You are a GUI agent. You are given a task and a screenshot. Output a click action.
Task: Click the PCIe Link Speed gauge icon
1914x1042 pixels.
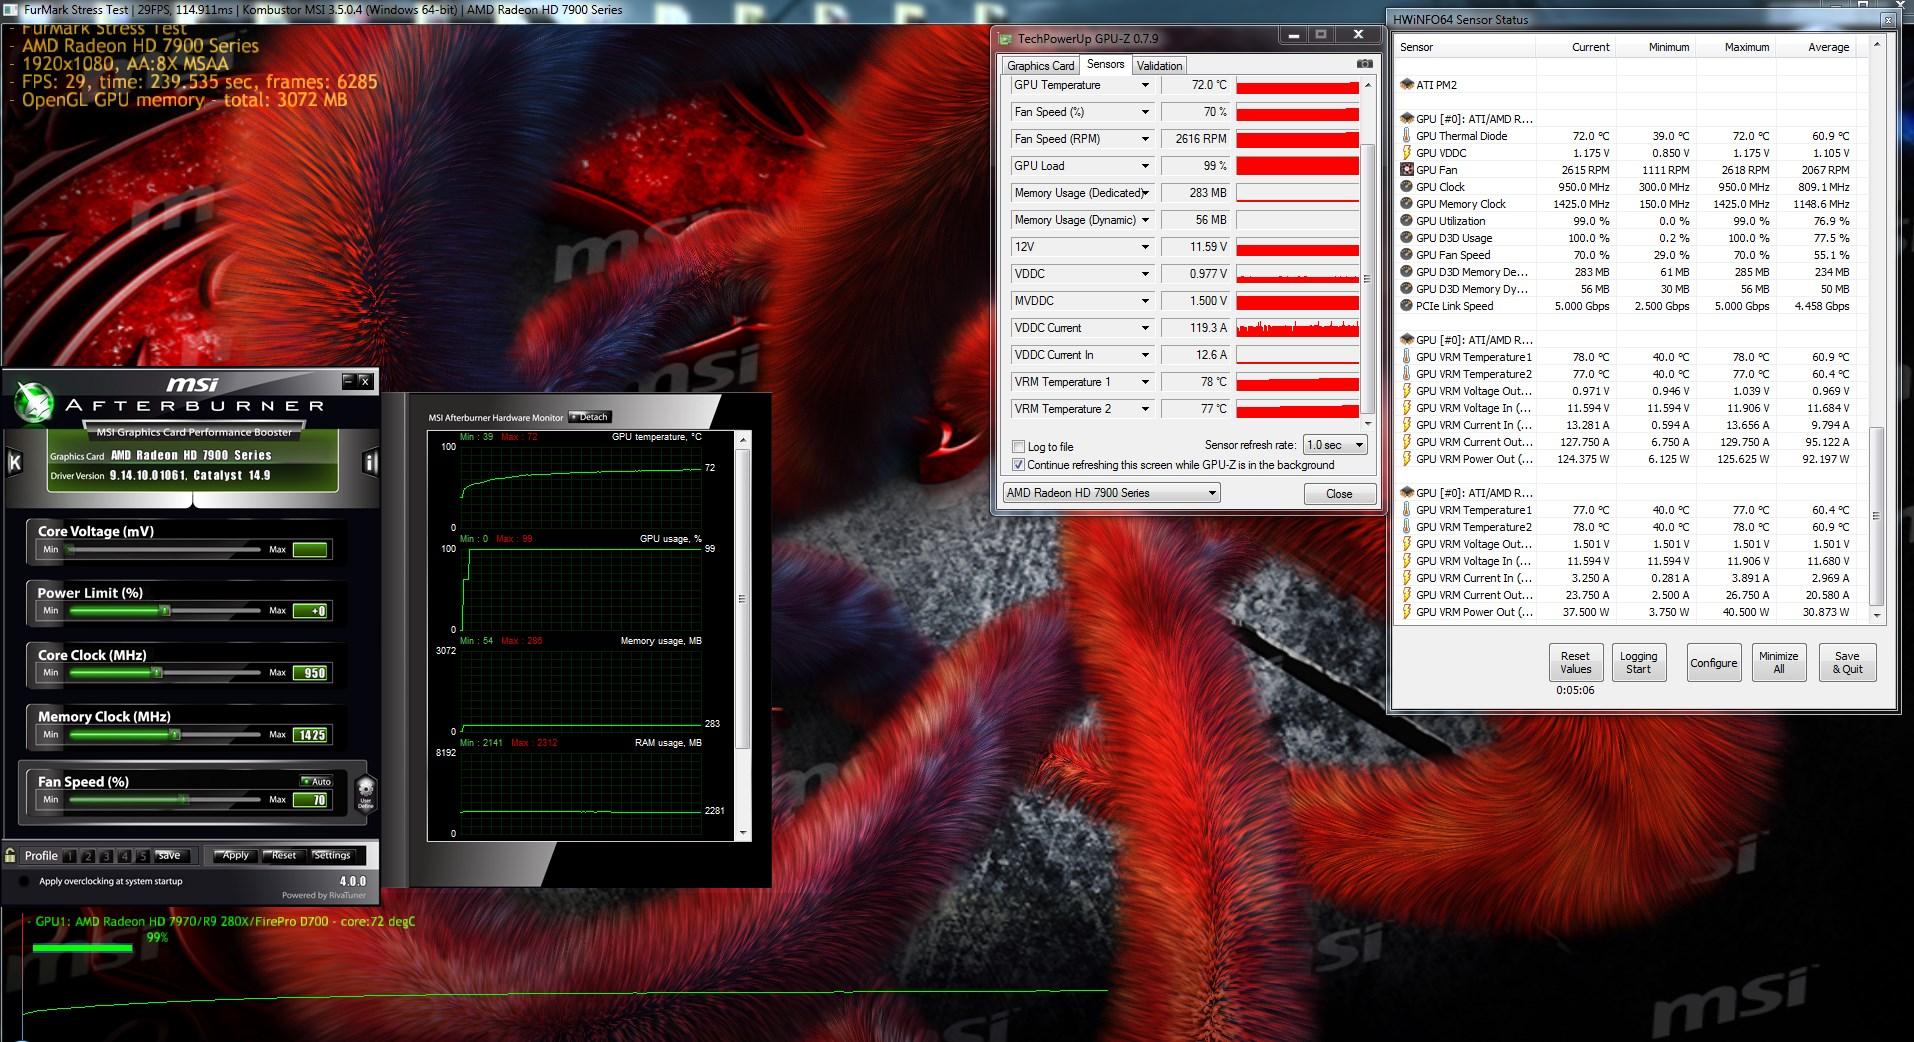click(1406, 306)
